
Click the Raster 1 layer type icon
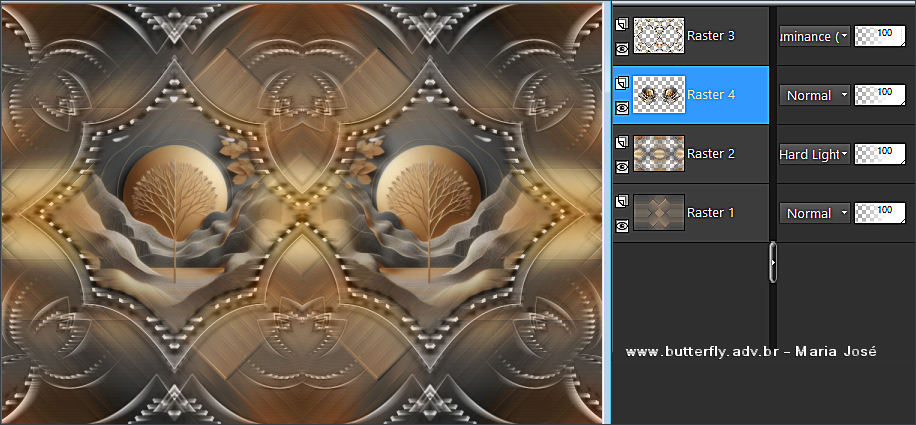(622, 201)
